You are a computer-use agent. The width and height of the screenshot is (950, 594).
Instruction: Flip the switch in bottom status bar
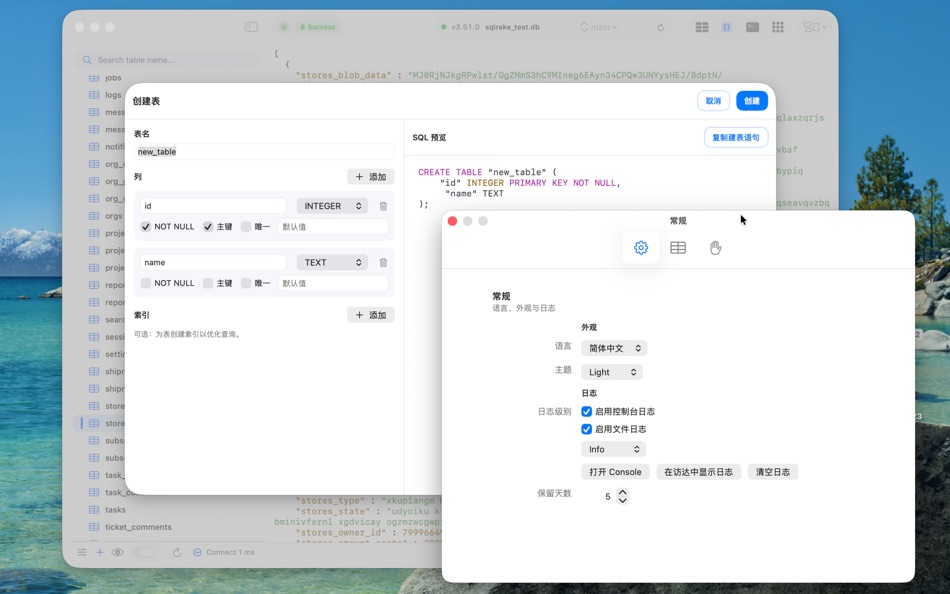[143, 552]
